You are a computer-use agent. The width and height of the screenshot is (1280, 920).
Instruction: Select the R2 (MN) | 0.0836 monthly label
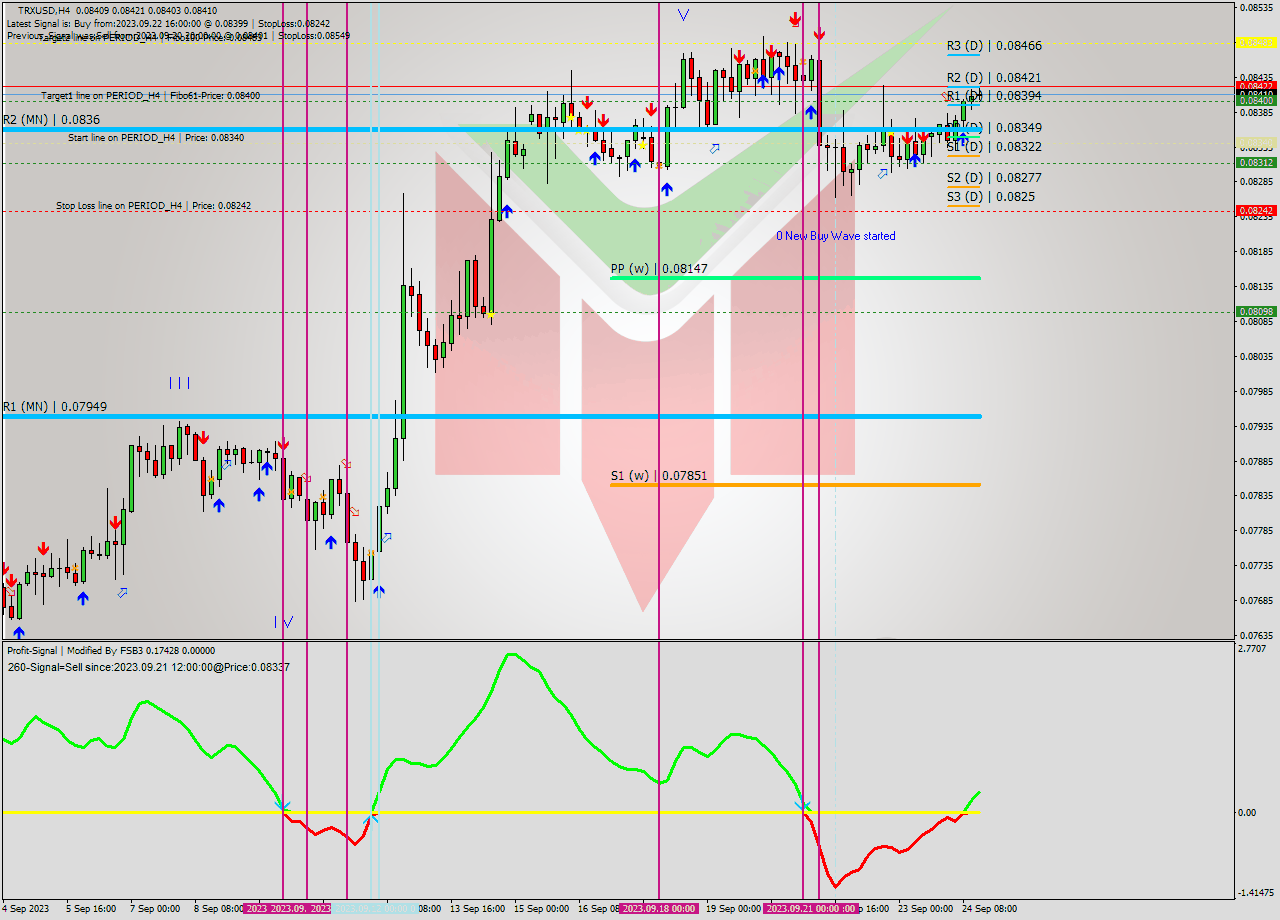pos(51,119)
